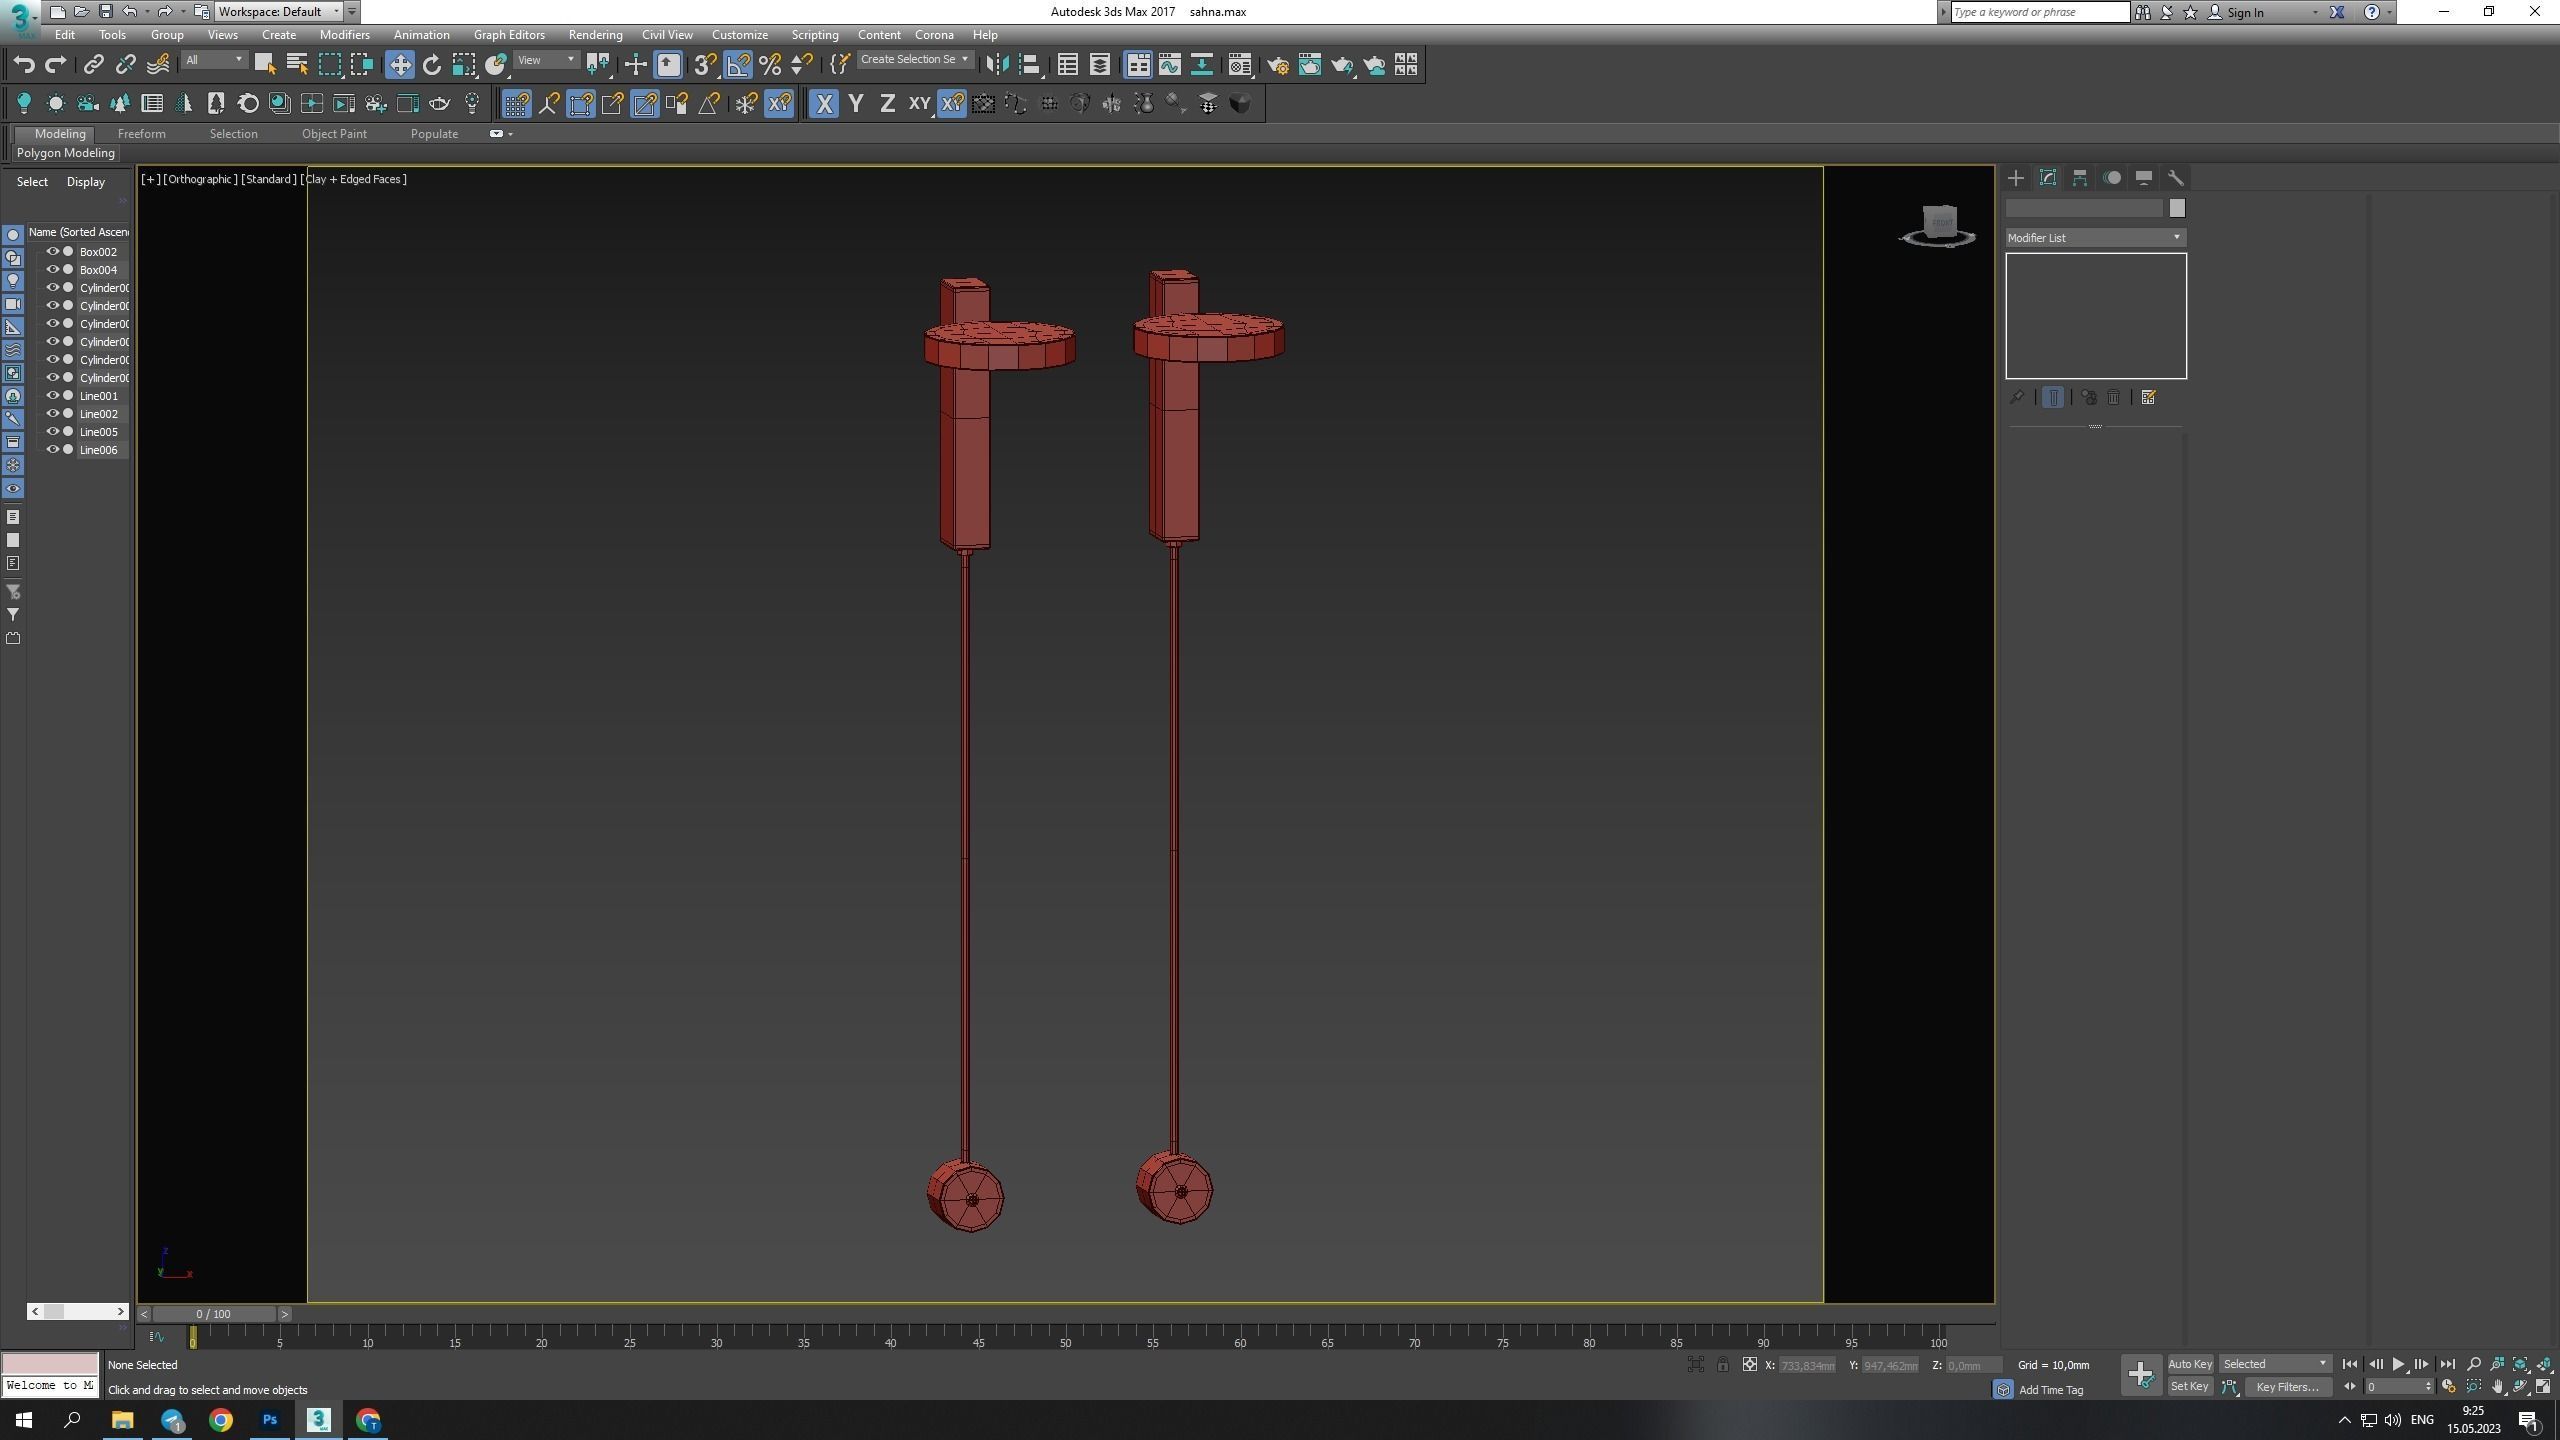Activate the Select and Rotate tool
This screenshot has width=2560, height=1440.
432,65
